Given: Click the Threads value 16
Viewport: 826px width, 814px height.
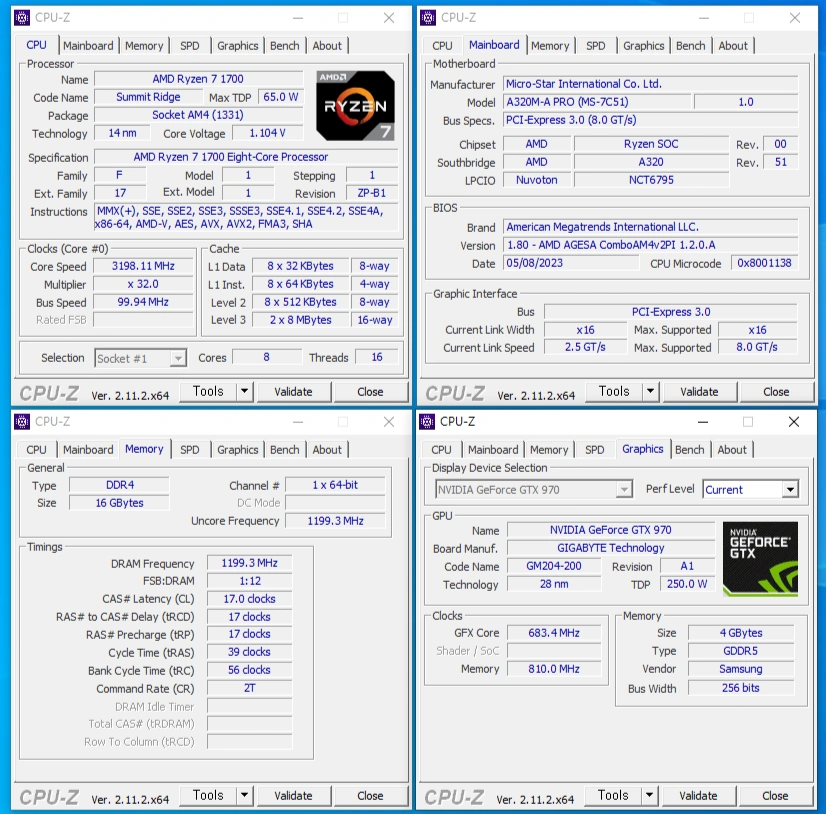Looking at the screenshot, I should [377, 357].
